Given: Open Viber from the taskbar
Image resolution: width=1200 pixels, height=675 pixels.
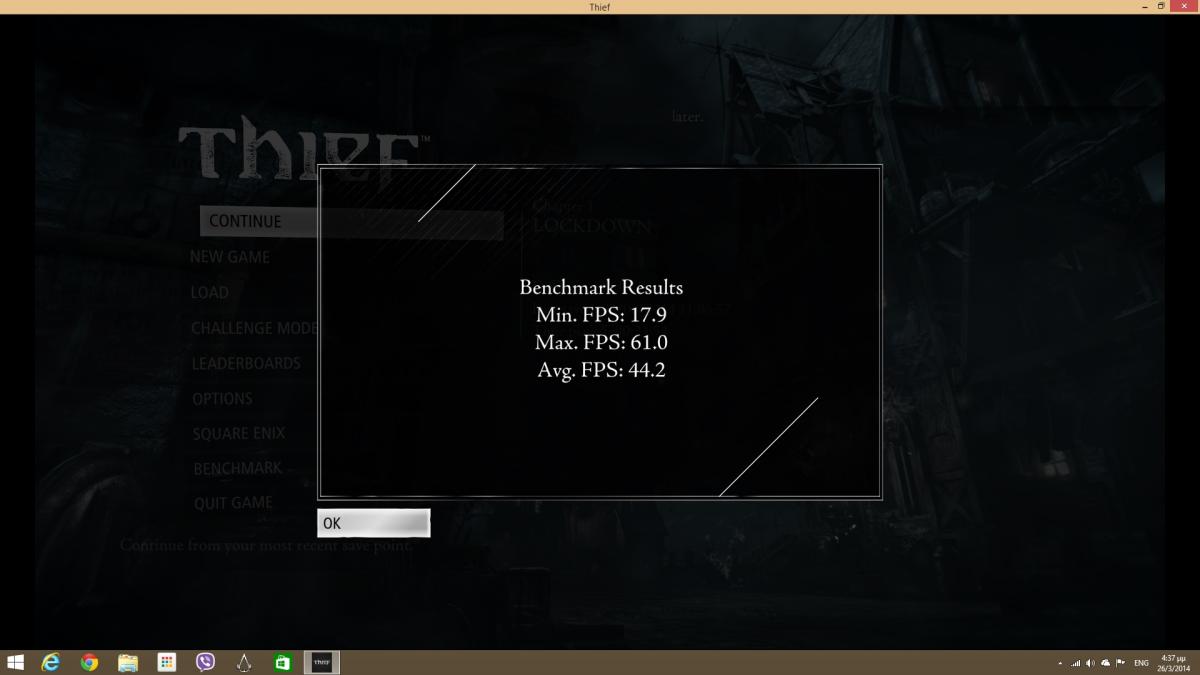Looking at the screenshot, I should pos(206,662).
